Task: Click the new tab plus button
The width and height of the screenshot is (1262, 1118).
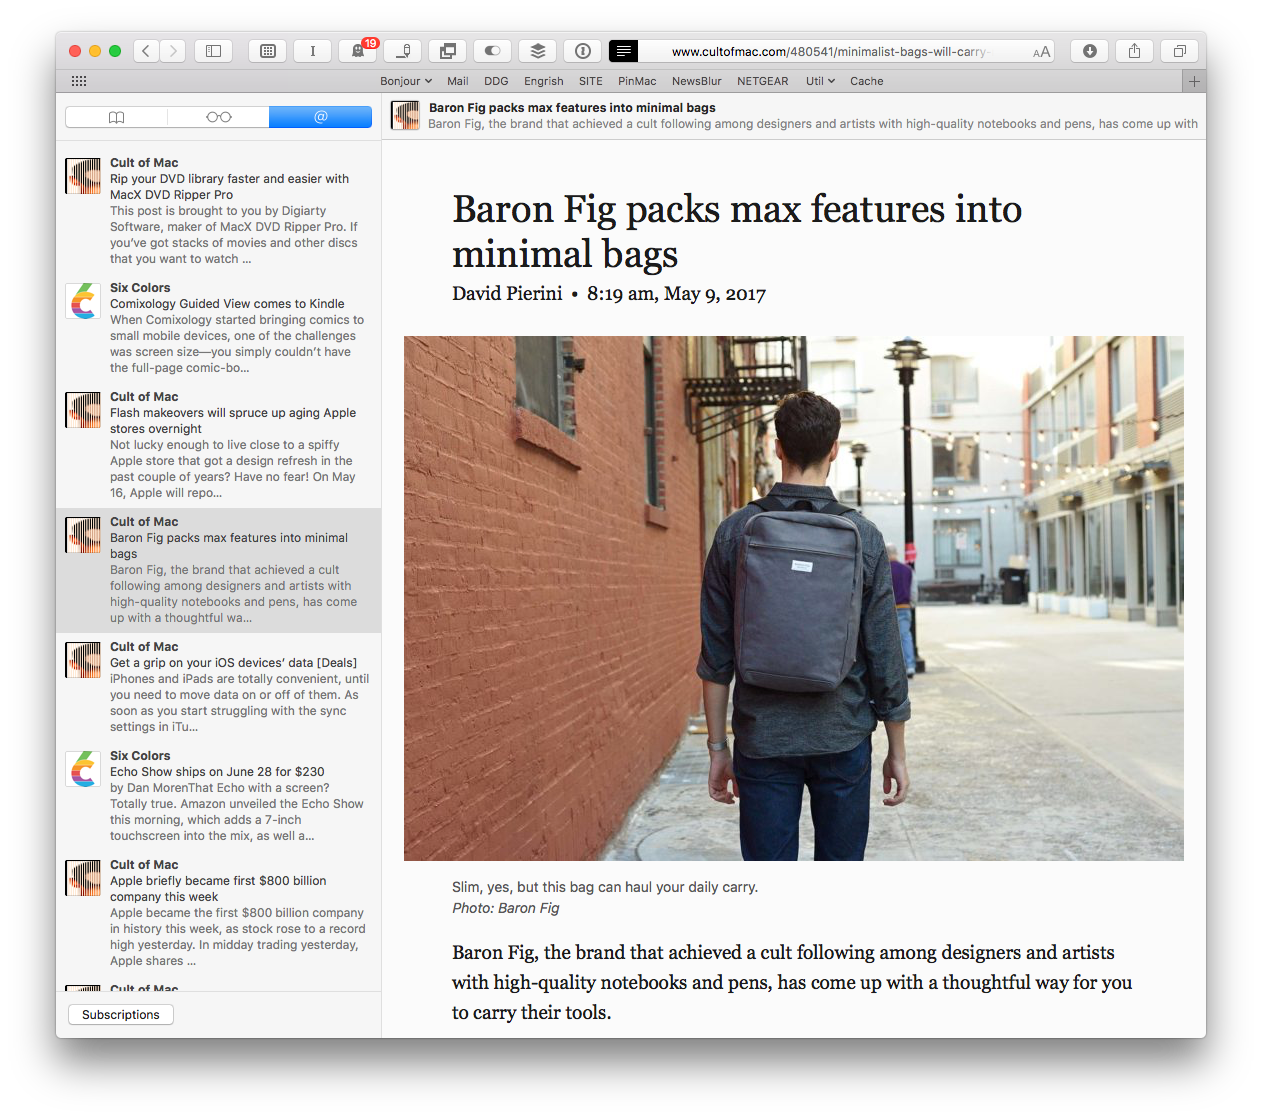Action: point(1193,81)
